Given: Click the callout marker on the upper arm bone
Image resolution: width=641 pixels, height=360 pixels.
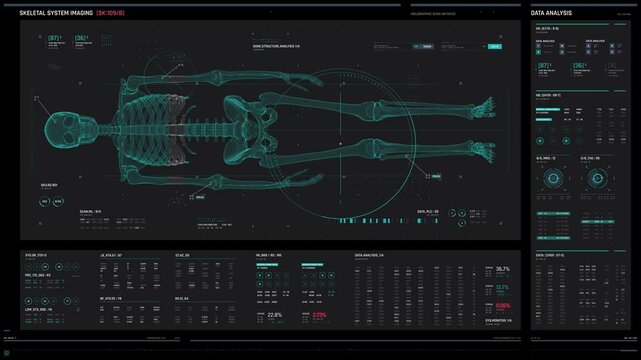Looking at the screenshot, I should click(180, 65).
